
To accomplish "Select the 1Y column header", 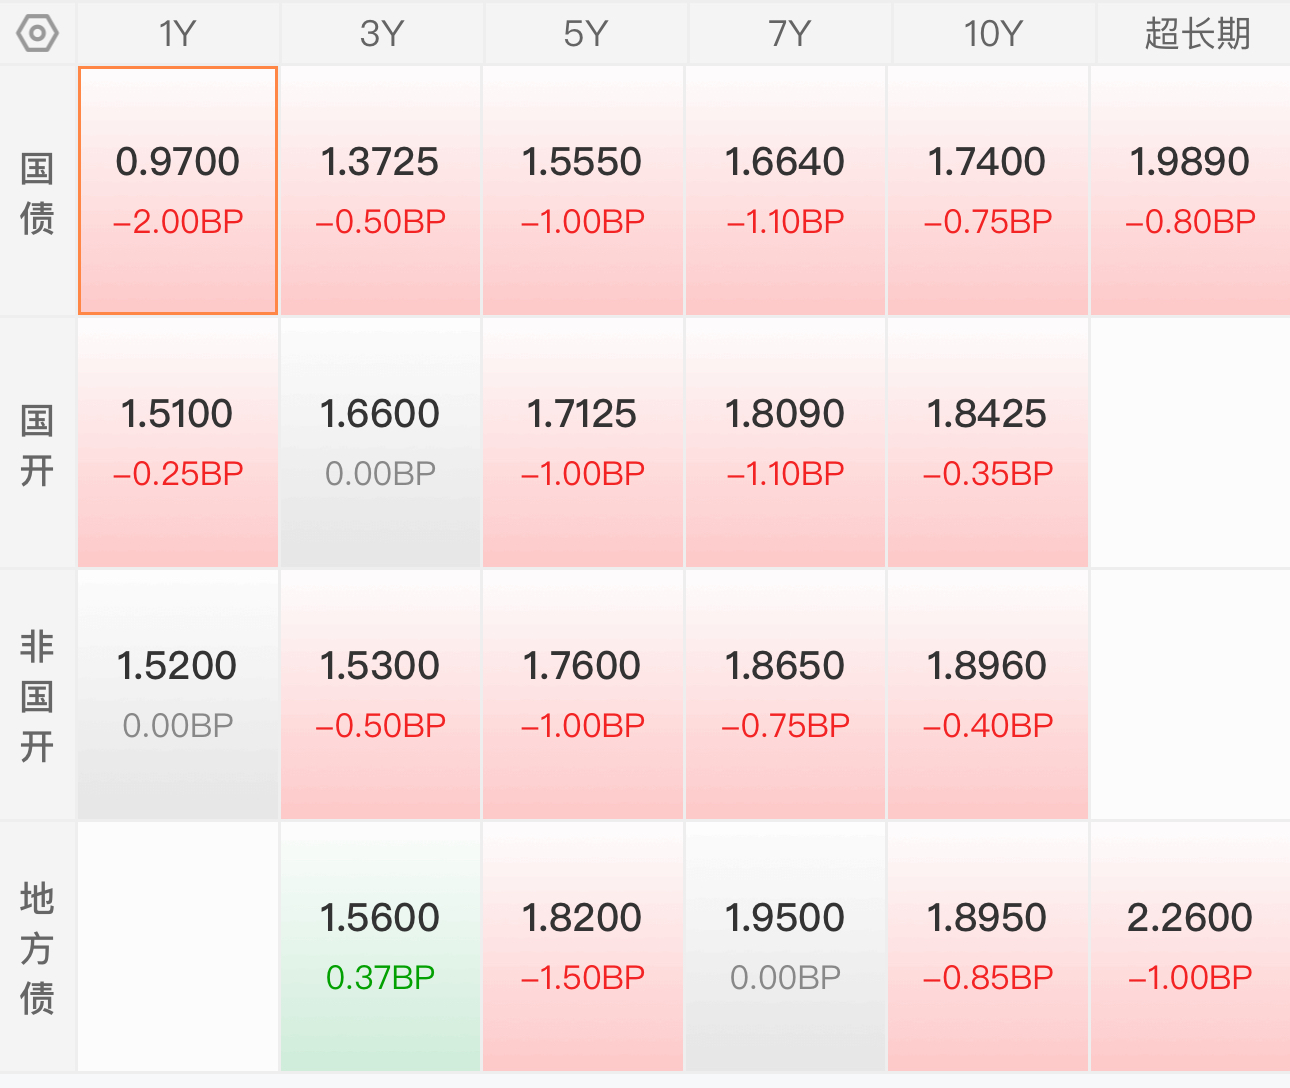I will [178, 34].
